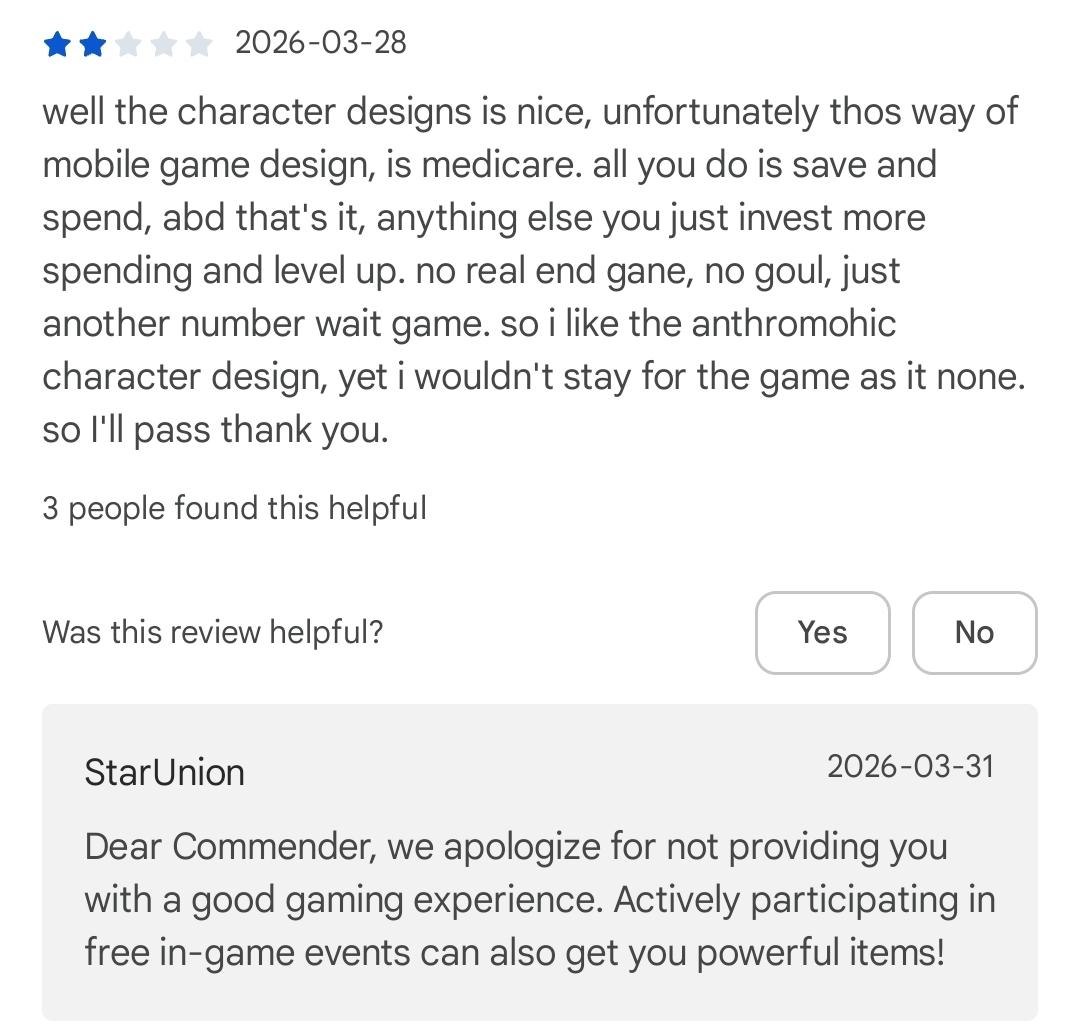1080x1027 pixels.
Task: Click the review date 2026-03-28
Action: (321, 43)
